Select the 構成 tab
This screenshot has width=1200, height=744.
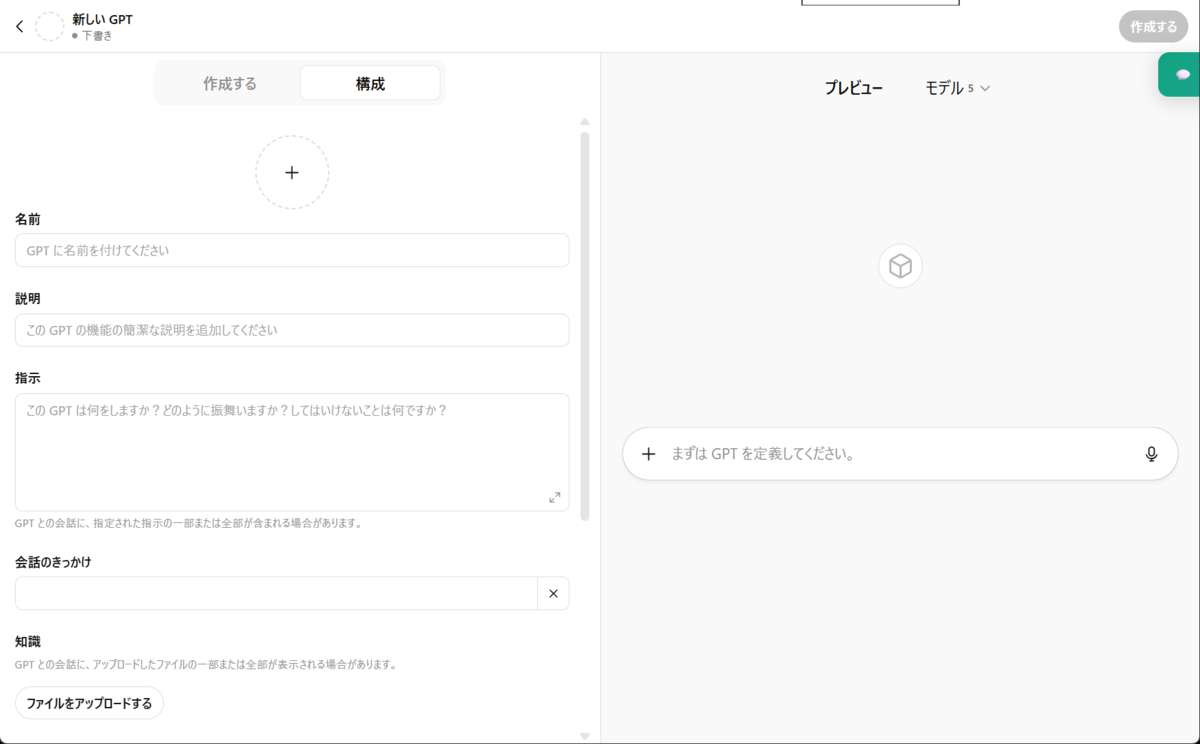point(370,84)
